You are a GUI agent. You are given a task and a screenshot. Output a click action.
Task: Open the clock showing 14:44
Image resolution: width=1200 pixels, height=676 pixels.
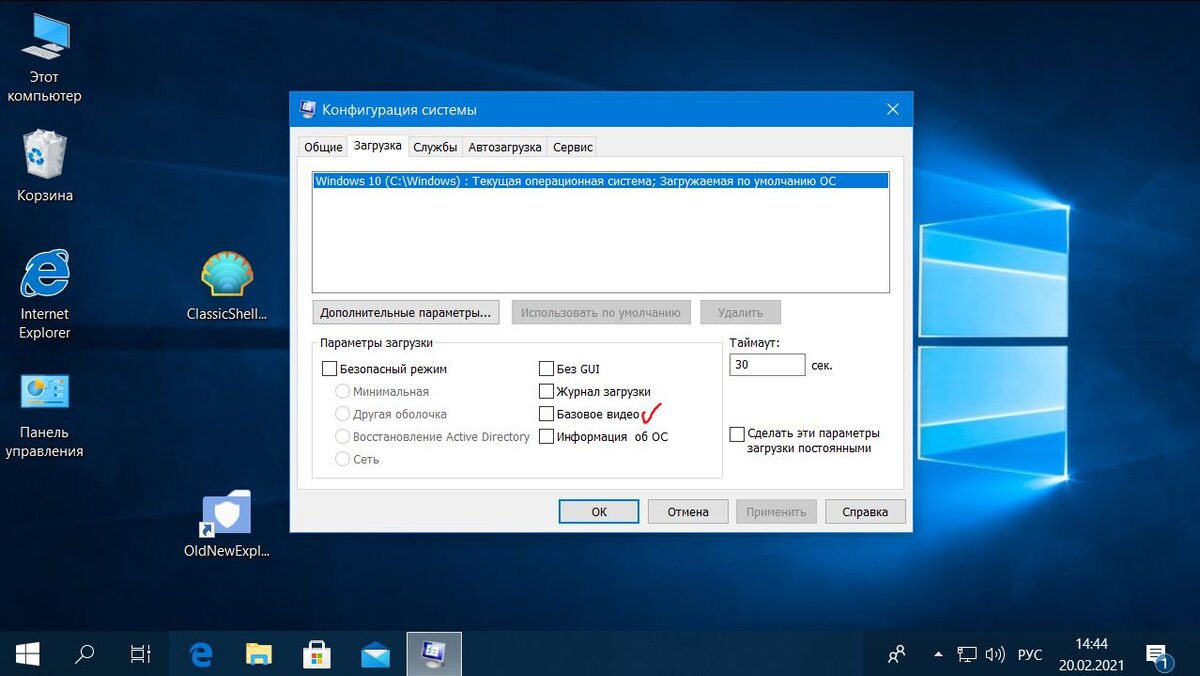click(x=1091, y=654)
